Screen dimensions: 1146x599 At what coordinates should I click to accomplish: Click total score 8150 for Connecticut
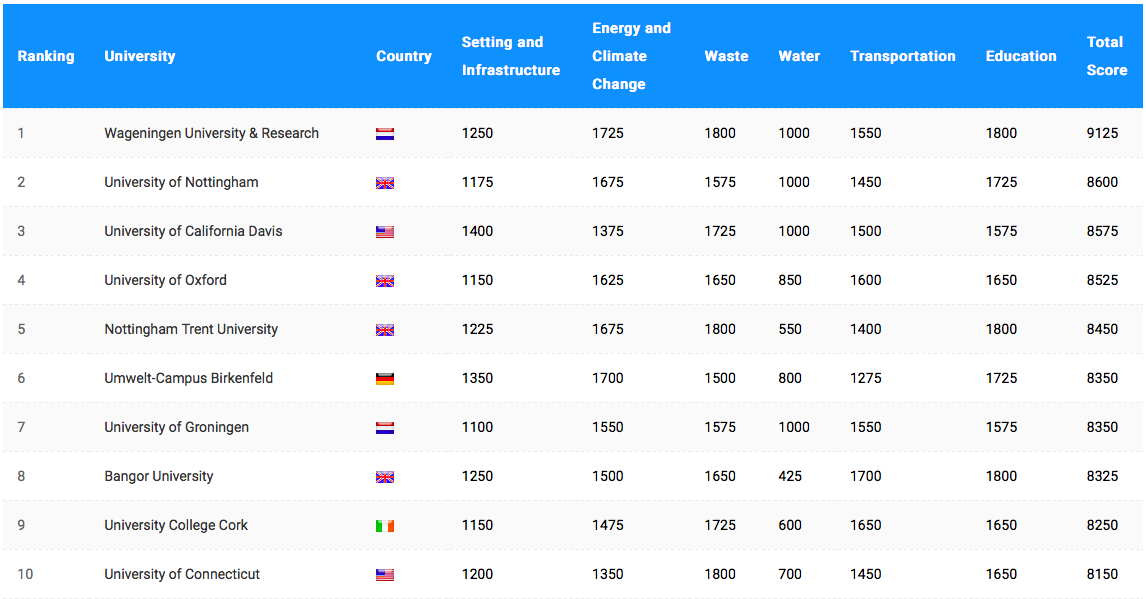pyautogui.click(x=1102, y=573)
